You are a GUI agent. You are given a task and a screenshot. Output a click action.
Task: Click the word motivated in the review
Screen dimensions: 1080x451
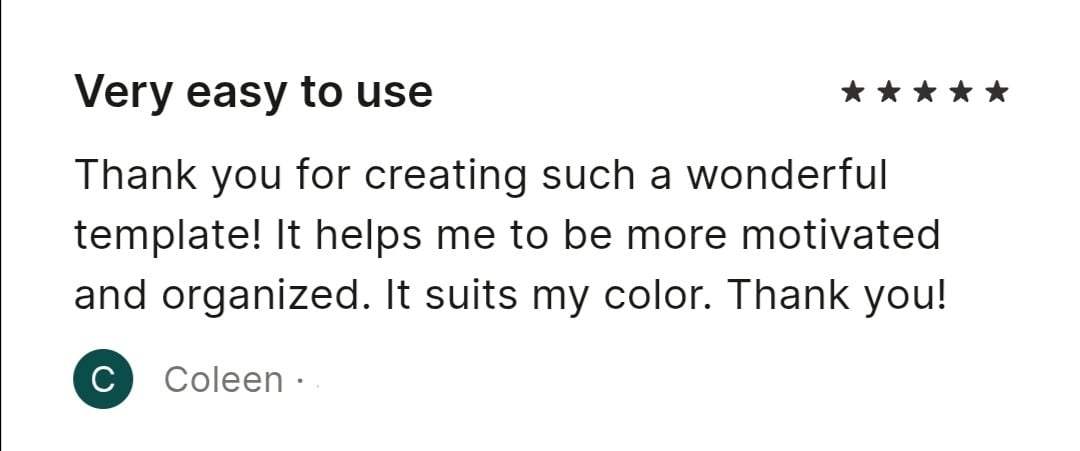841,235
